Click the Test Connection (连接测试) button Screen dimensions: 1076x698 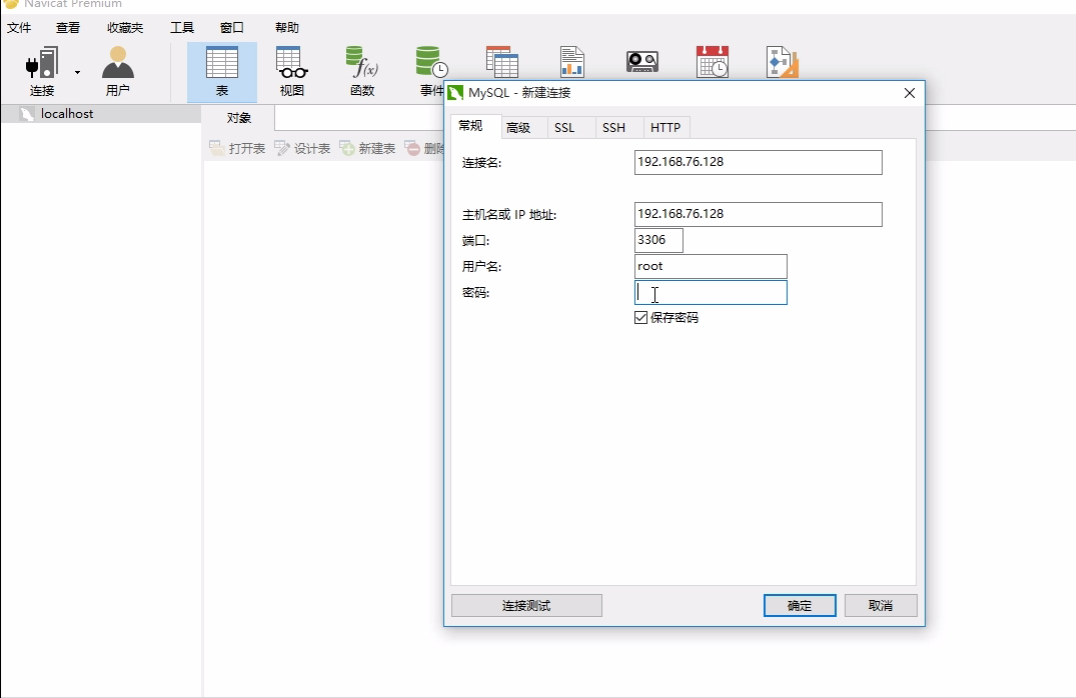[526, 605]
